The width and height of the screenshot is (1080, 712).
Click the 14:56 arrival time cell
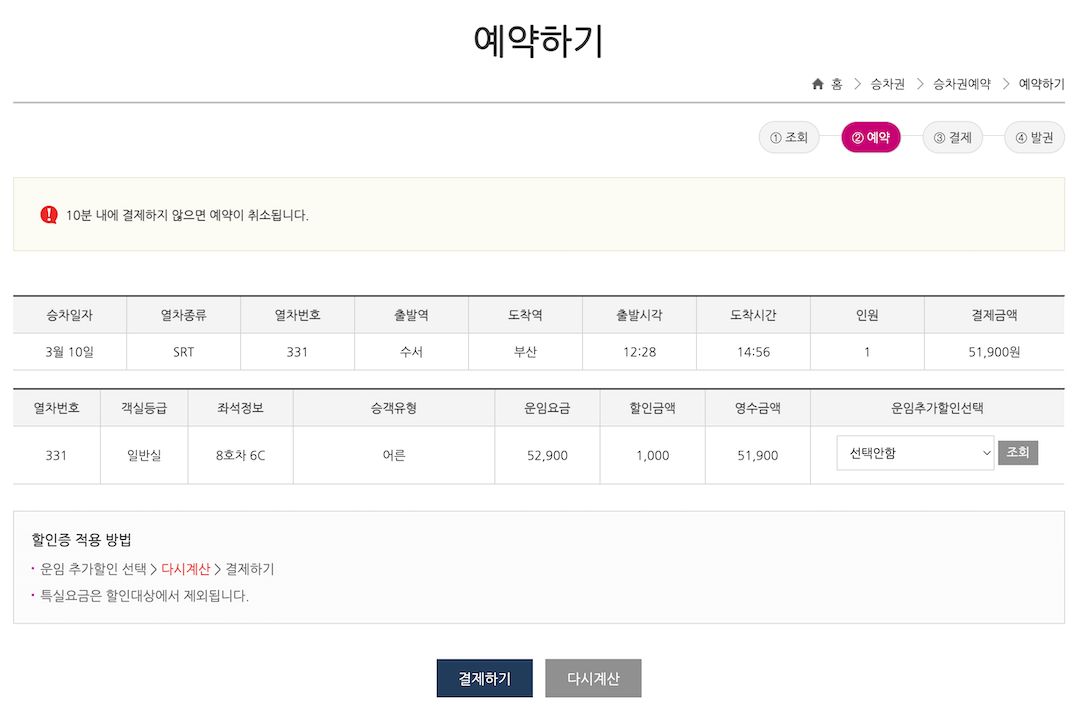[x=754, y=352]
